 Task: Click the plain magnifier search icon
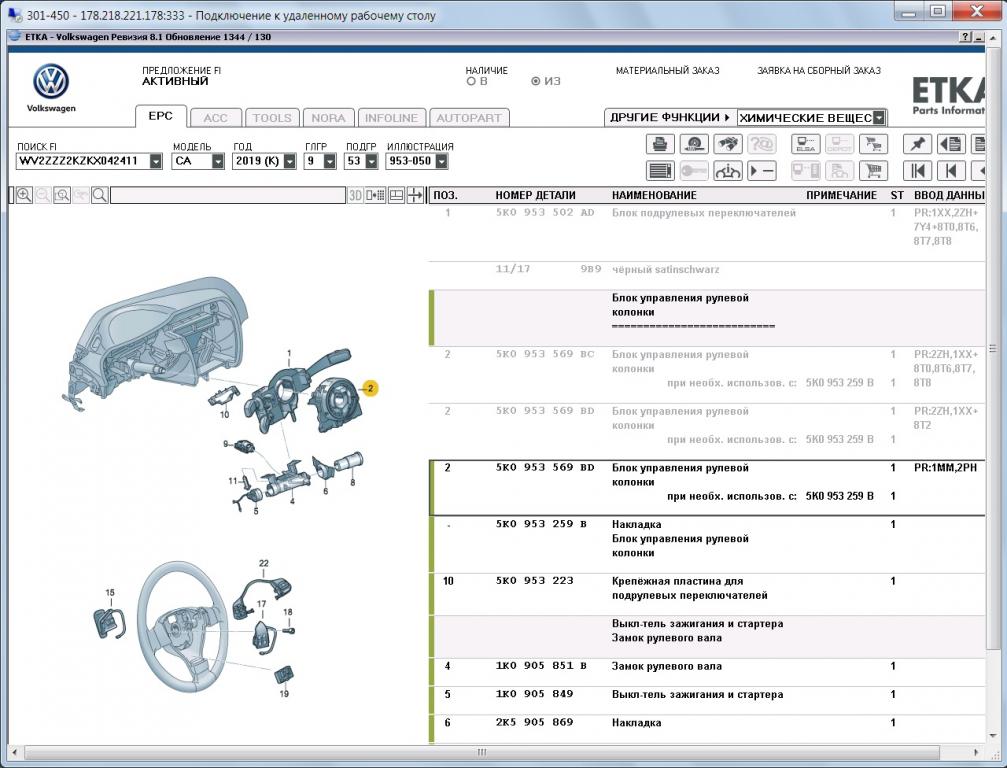100,195
